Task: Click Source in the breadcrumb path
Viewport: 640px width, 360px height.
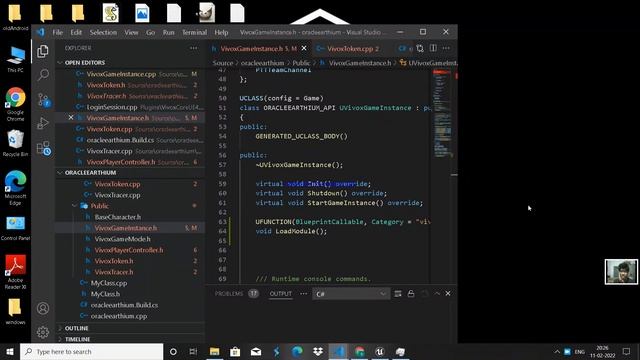Action: 223,63
